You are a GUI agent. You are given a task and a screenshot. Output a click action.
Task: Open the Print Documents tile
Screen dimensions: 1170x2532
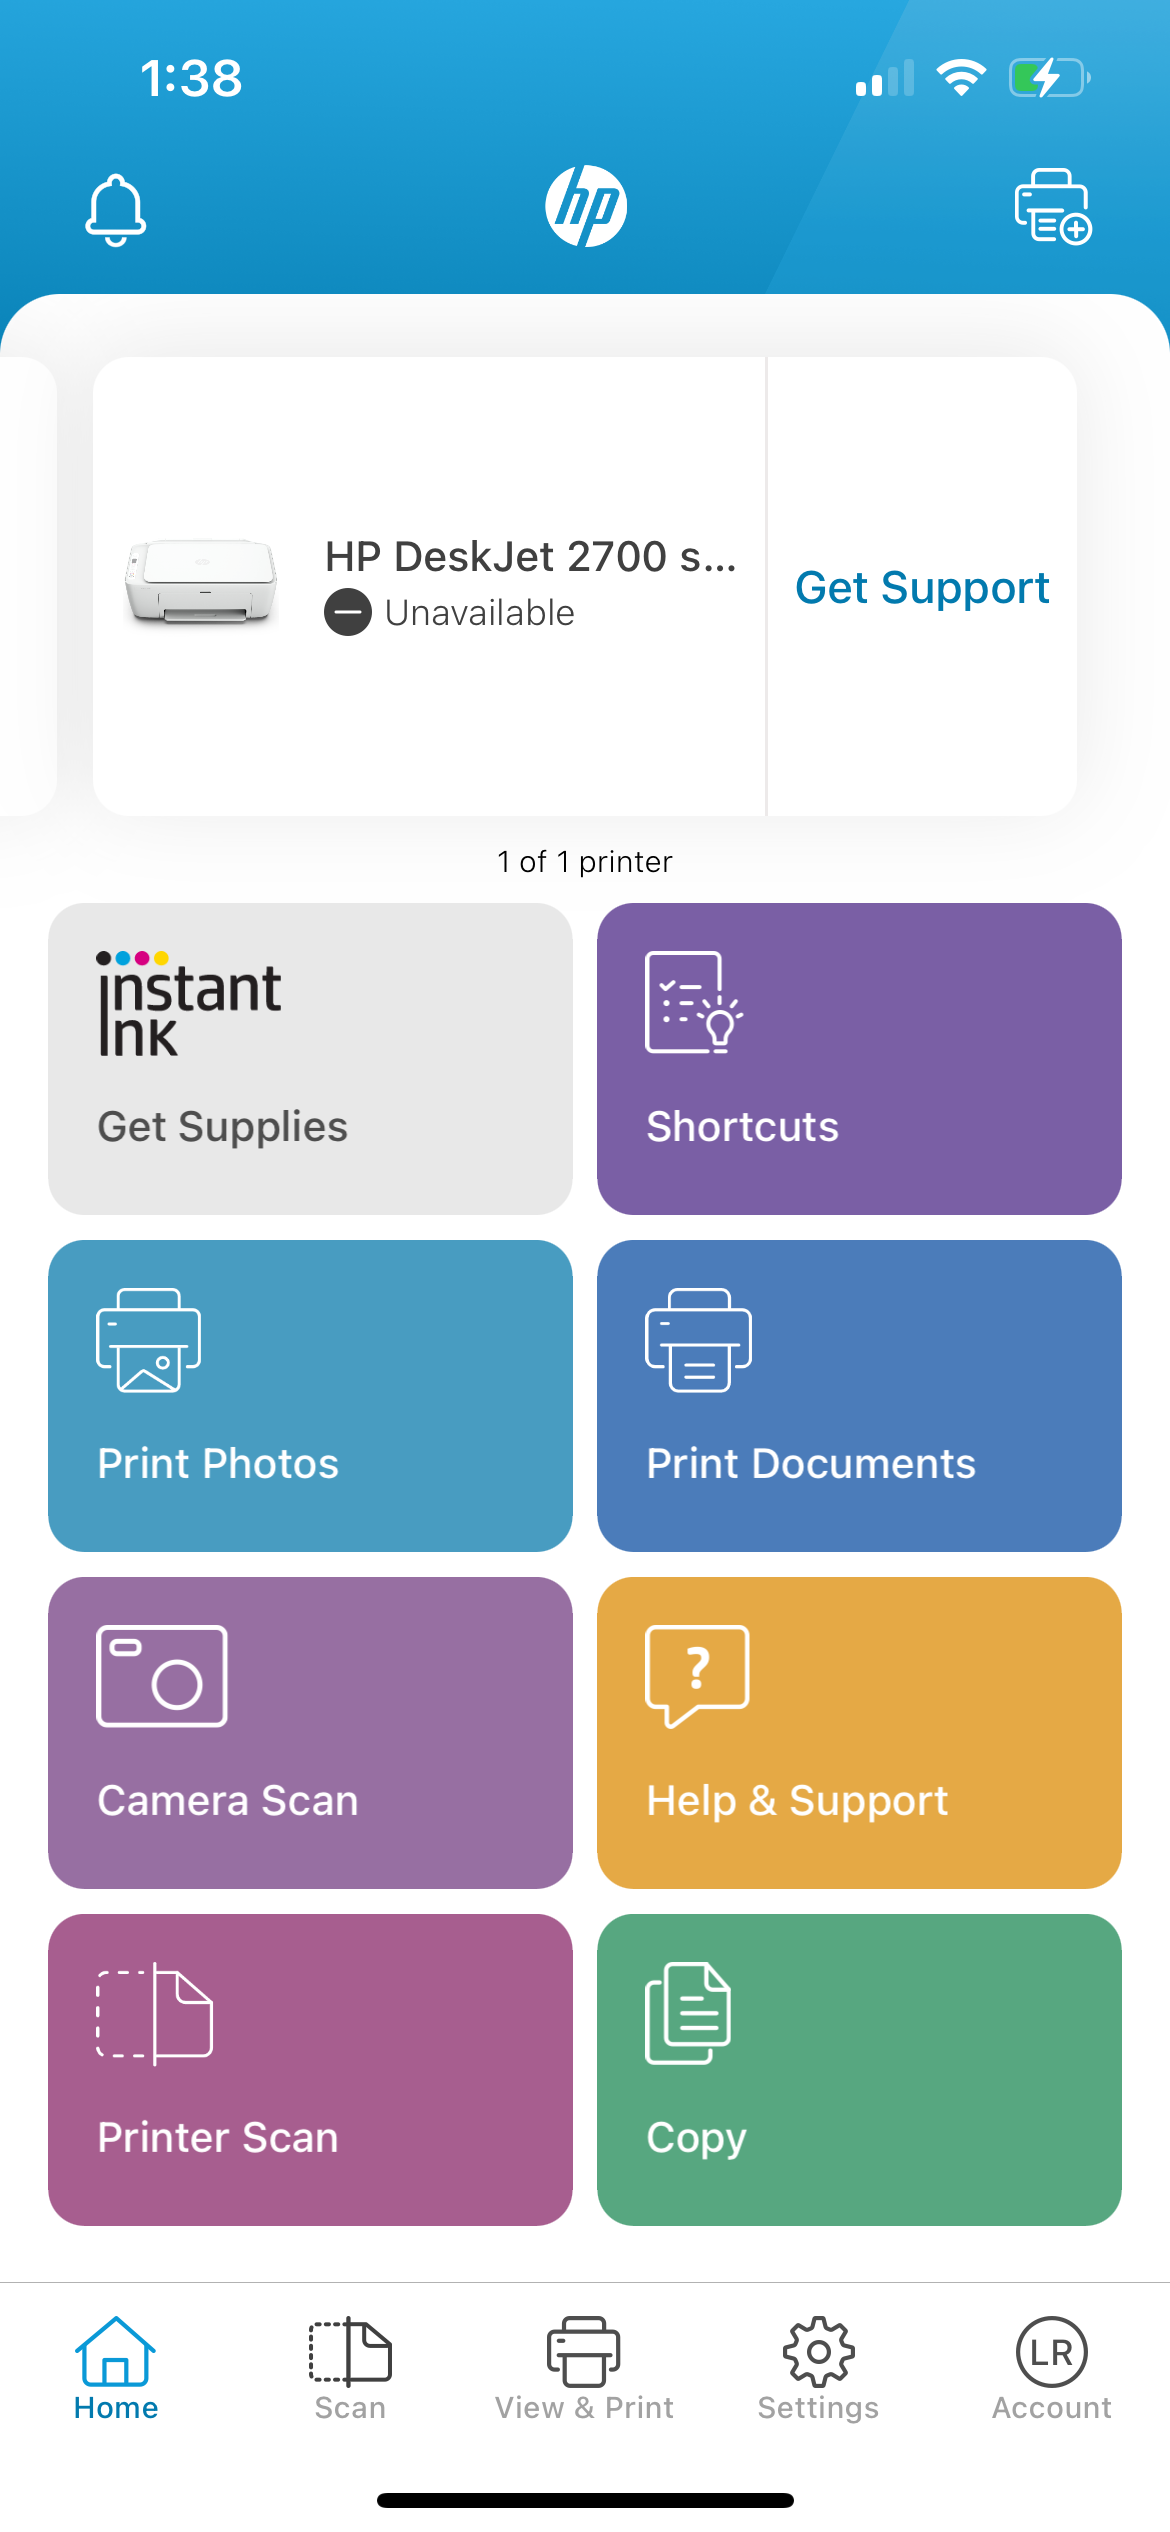(858, 1395)
